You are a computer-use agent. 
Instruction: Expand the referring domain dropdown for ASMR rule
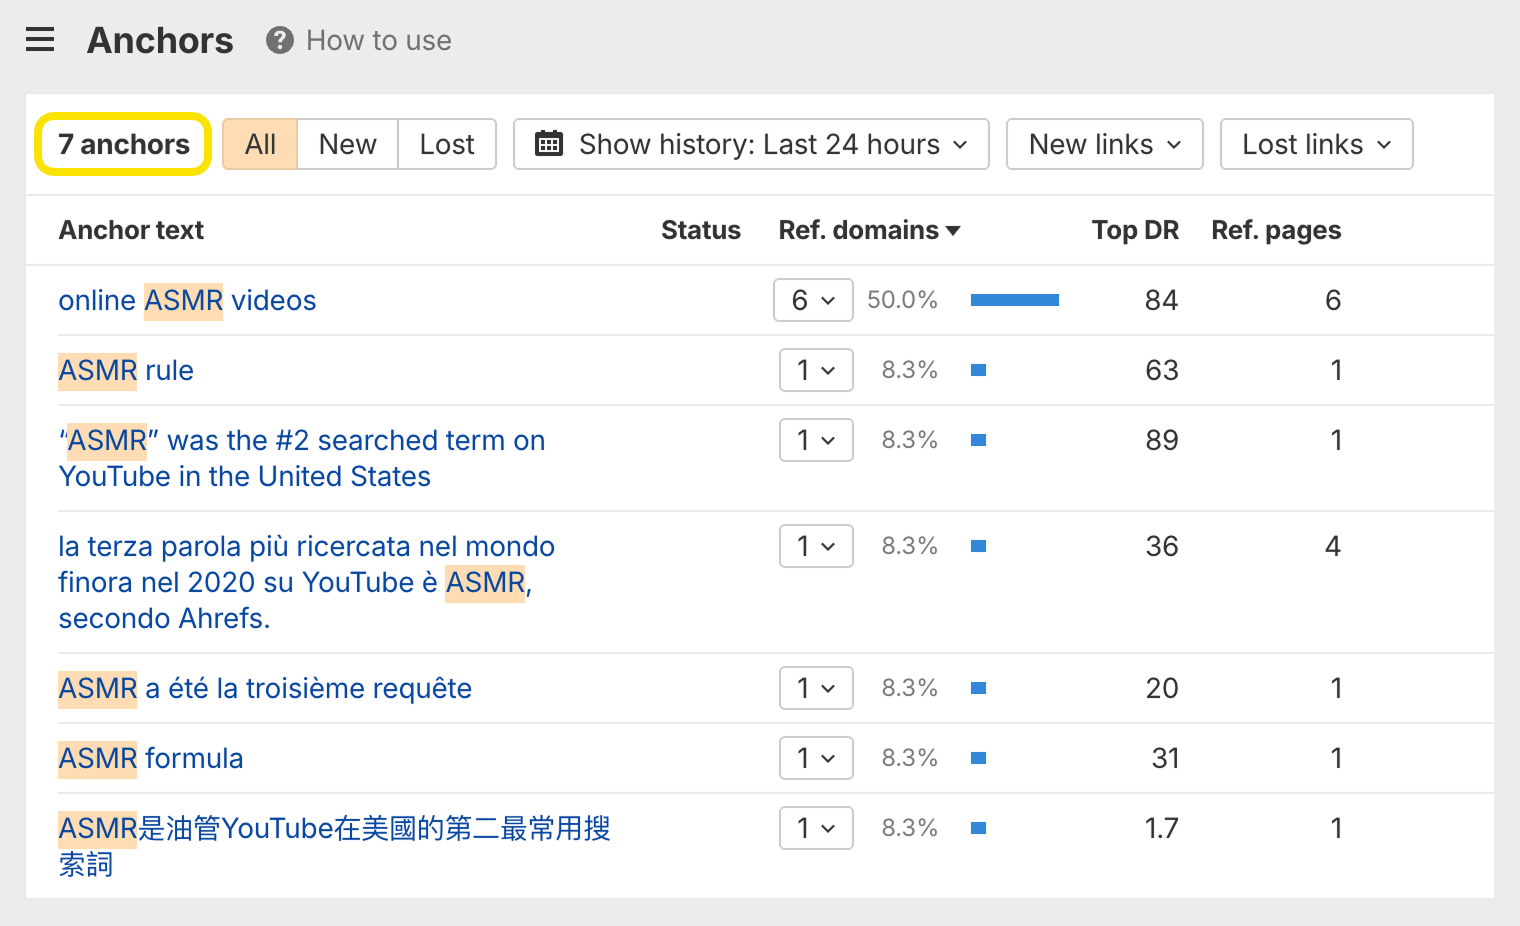[x=816, y=369]
